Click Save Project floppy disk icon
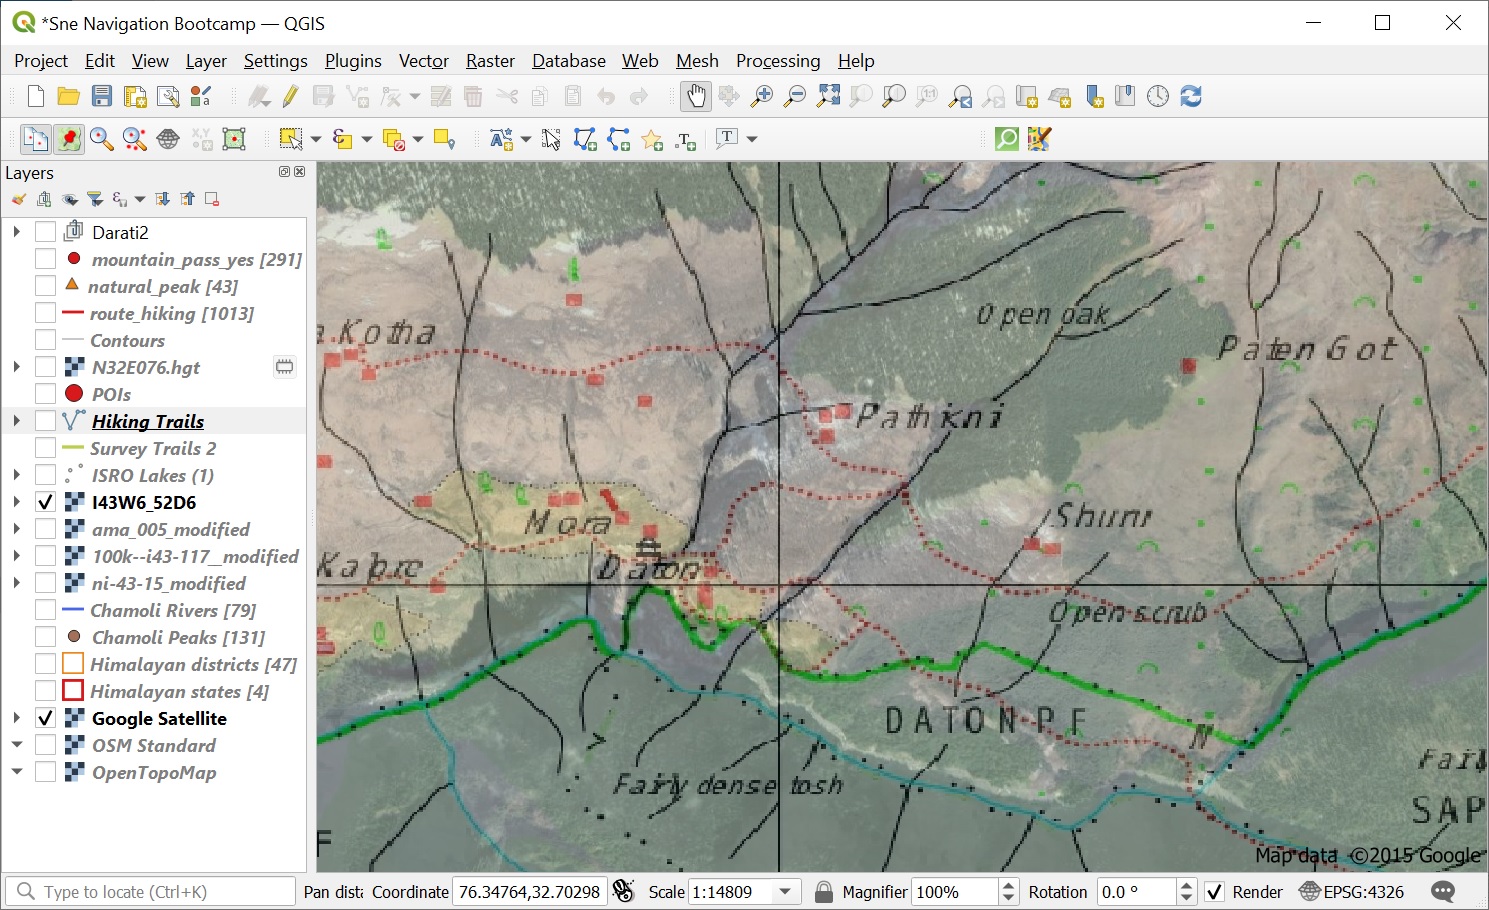 click(x=102, y=96)
